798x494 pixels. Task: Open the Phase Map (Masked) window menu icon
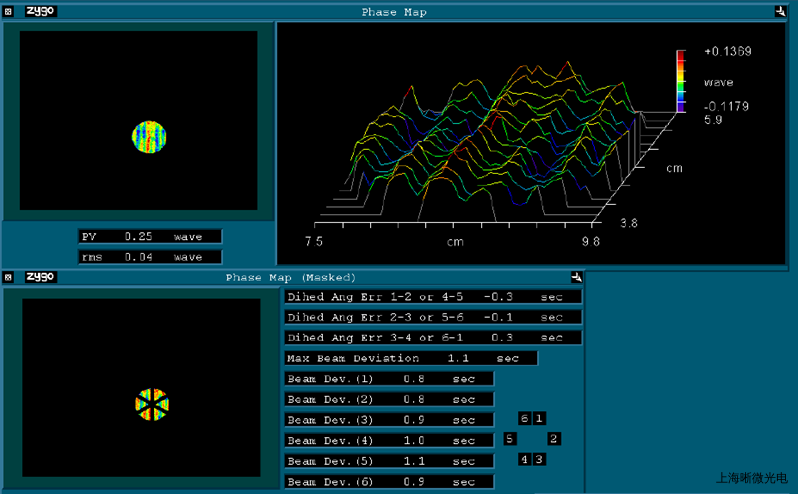pos(8,277)
